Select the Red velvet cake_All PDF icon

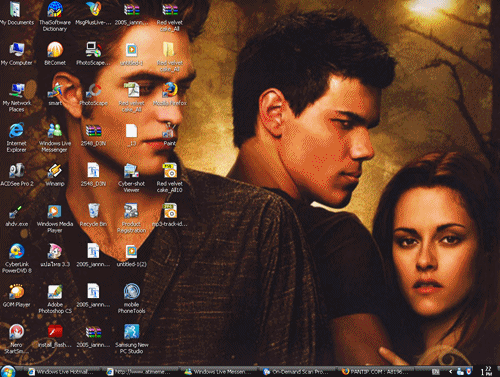pos(132,97)
